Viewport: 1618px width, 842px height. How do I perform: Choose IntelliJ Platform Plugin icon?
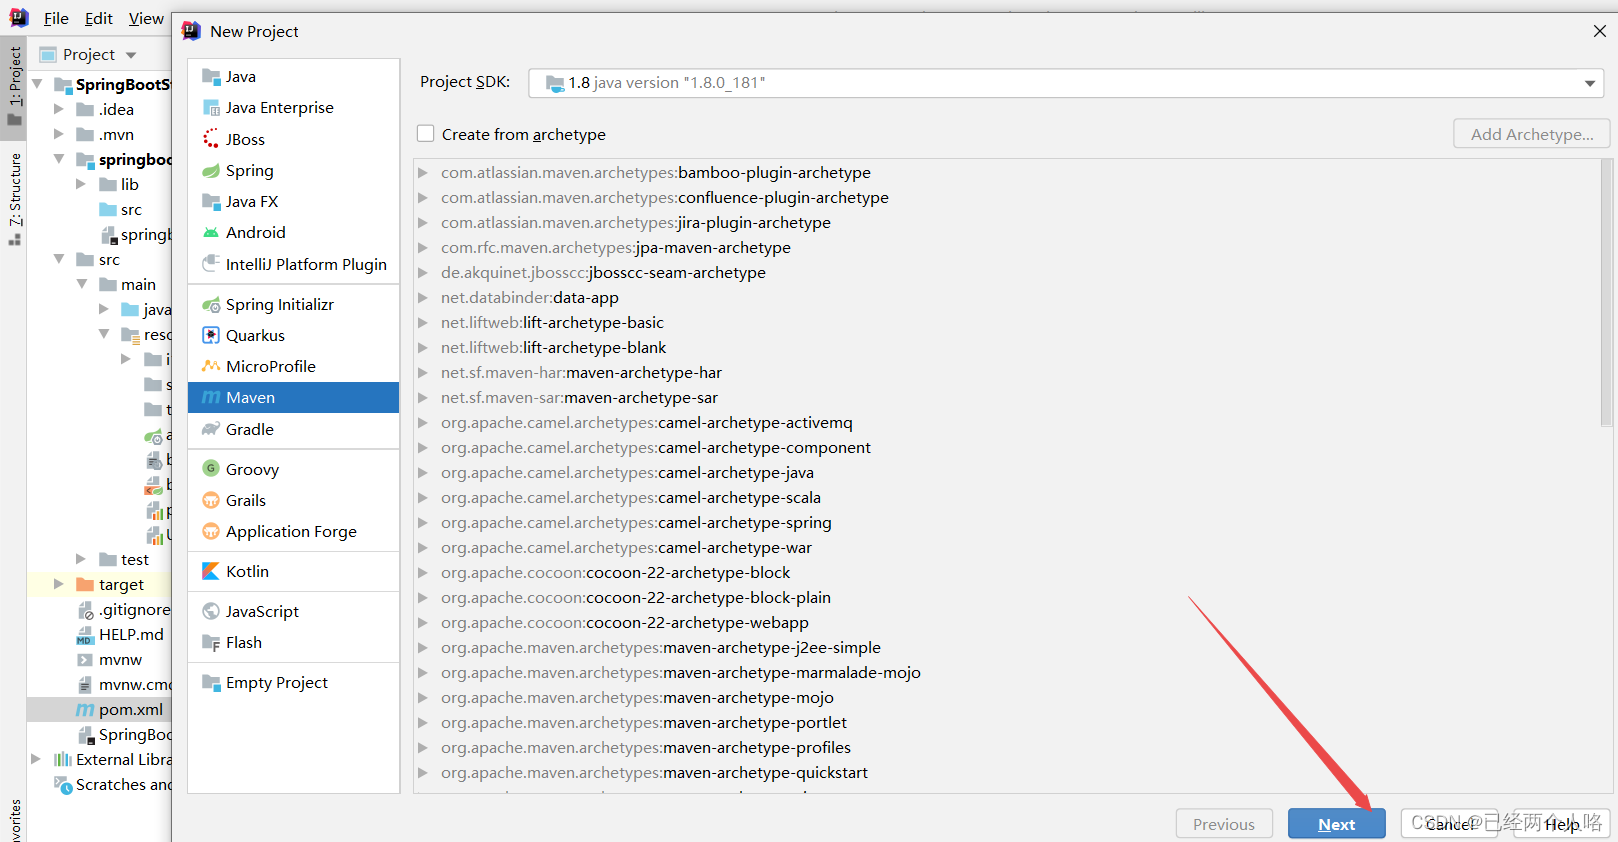coord(211,264)
